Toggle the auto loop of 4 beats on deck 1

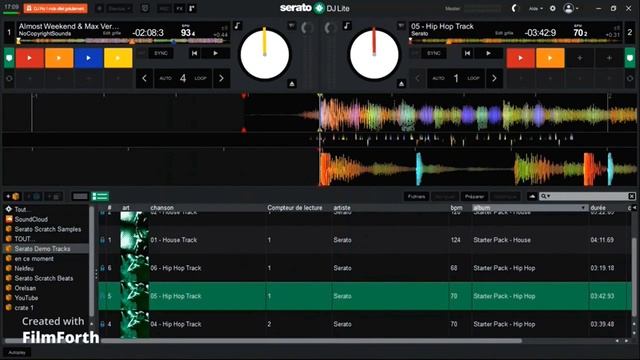[183, 78]
